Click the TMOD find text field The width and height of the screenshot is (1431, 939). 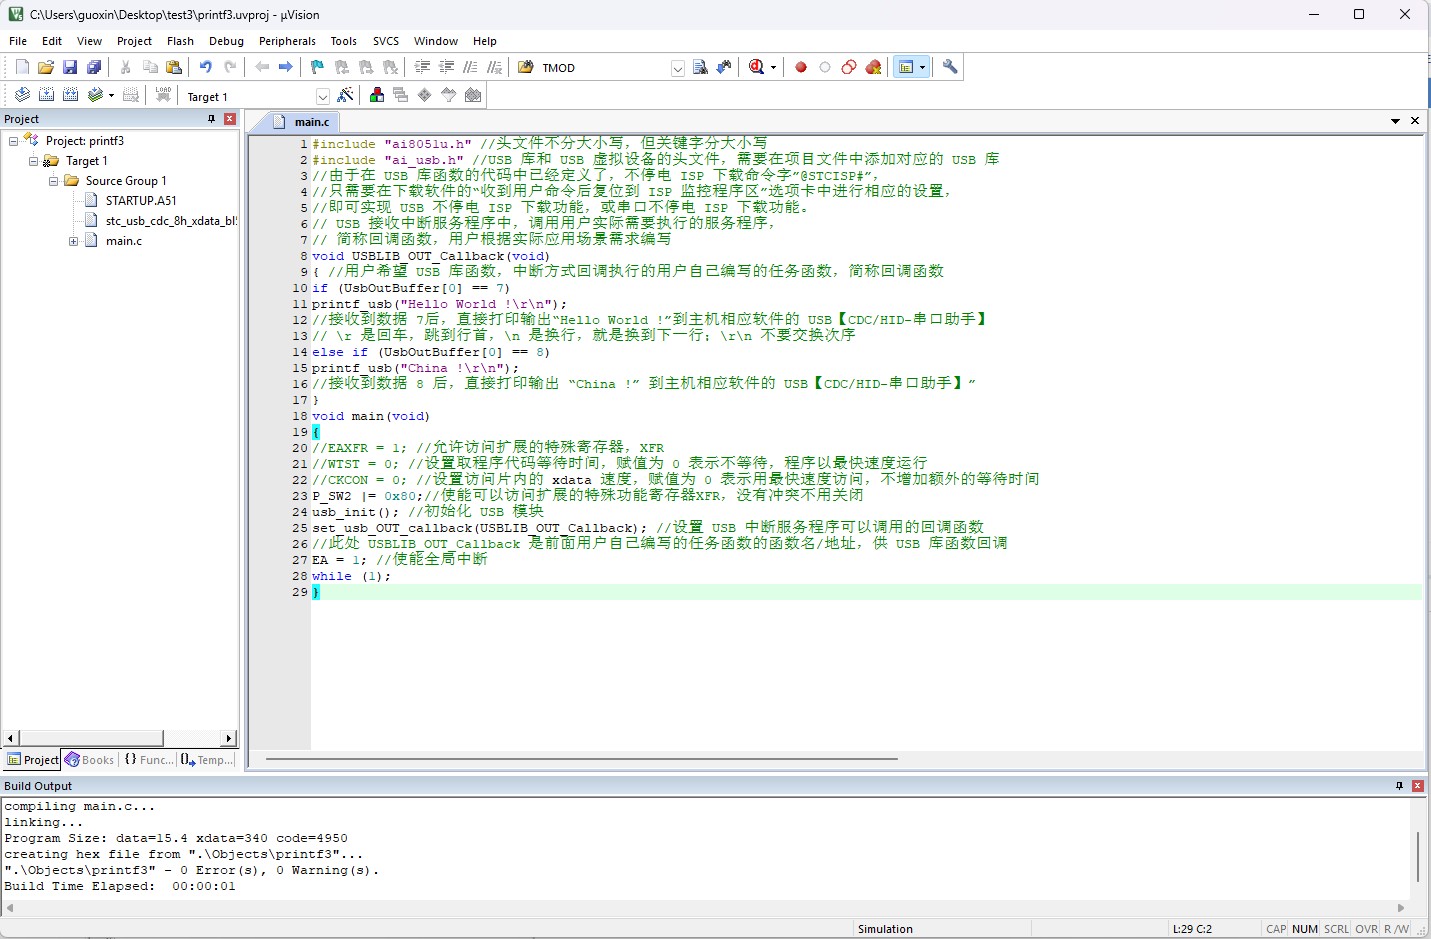click(x=604, y=68)
